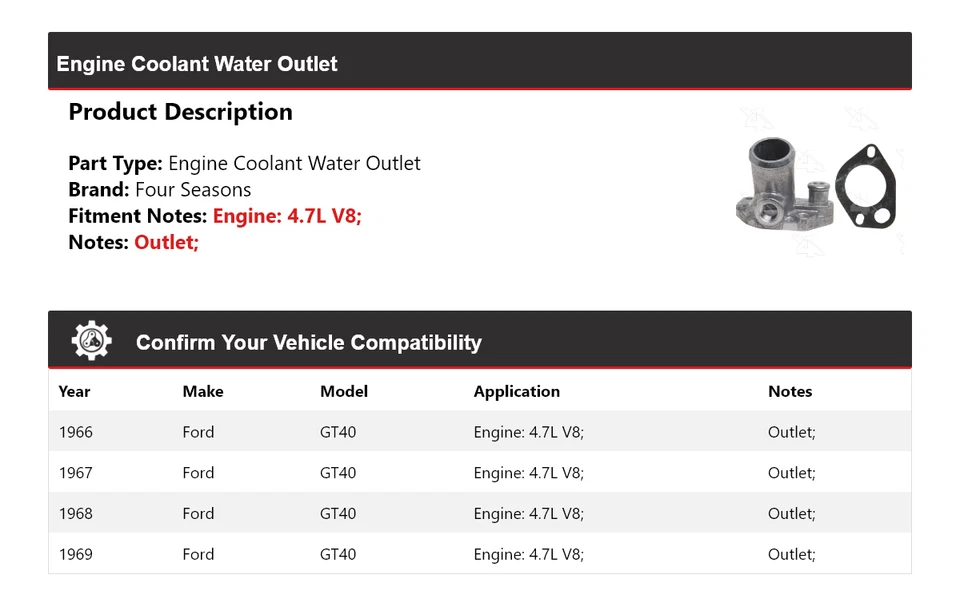This screenshot has height=606, width=960.
Task: Click the Confirm Your Vehicle Compatibility heading
Action: (308, 343)
